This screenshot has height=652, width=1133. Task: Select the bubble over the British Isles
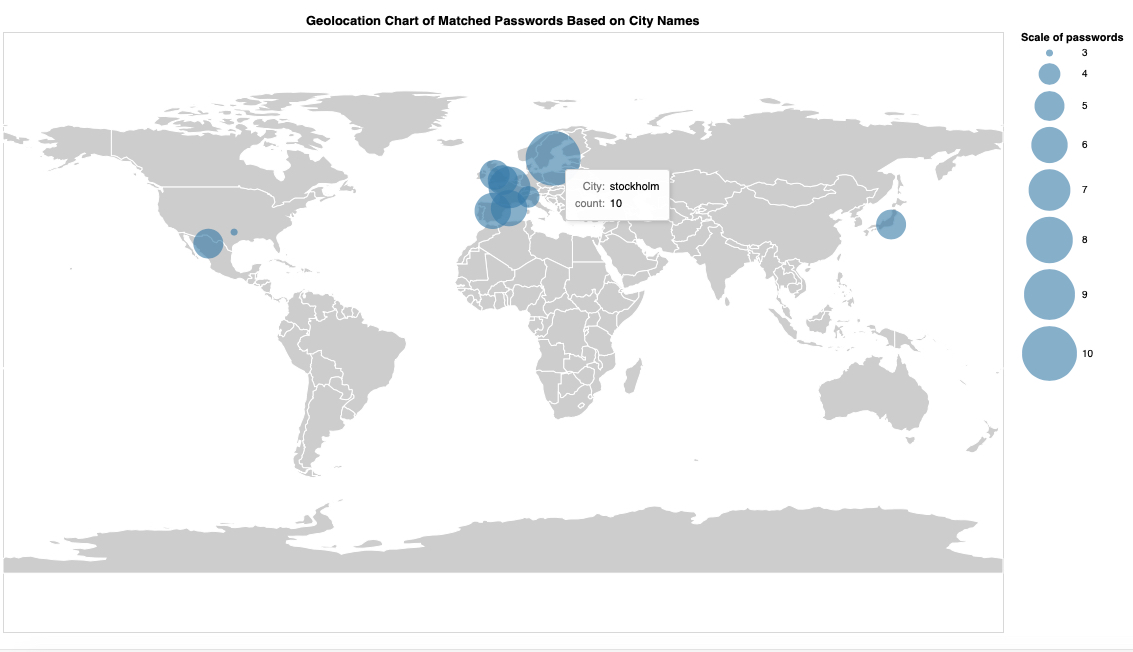pyautogui.click(x=491, y=174)
